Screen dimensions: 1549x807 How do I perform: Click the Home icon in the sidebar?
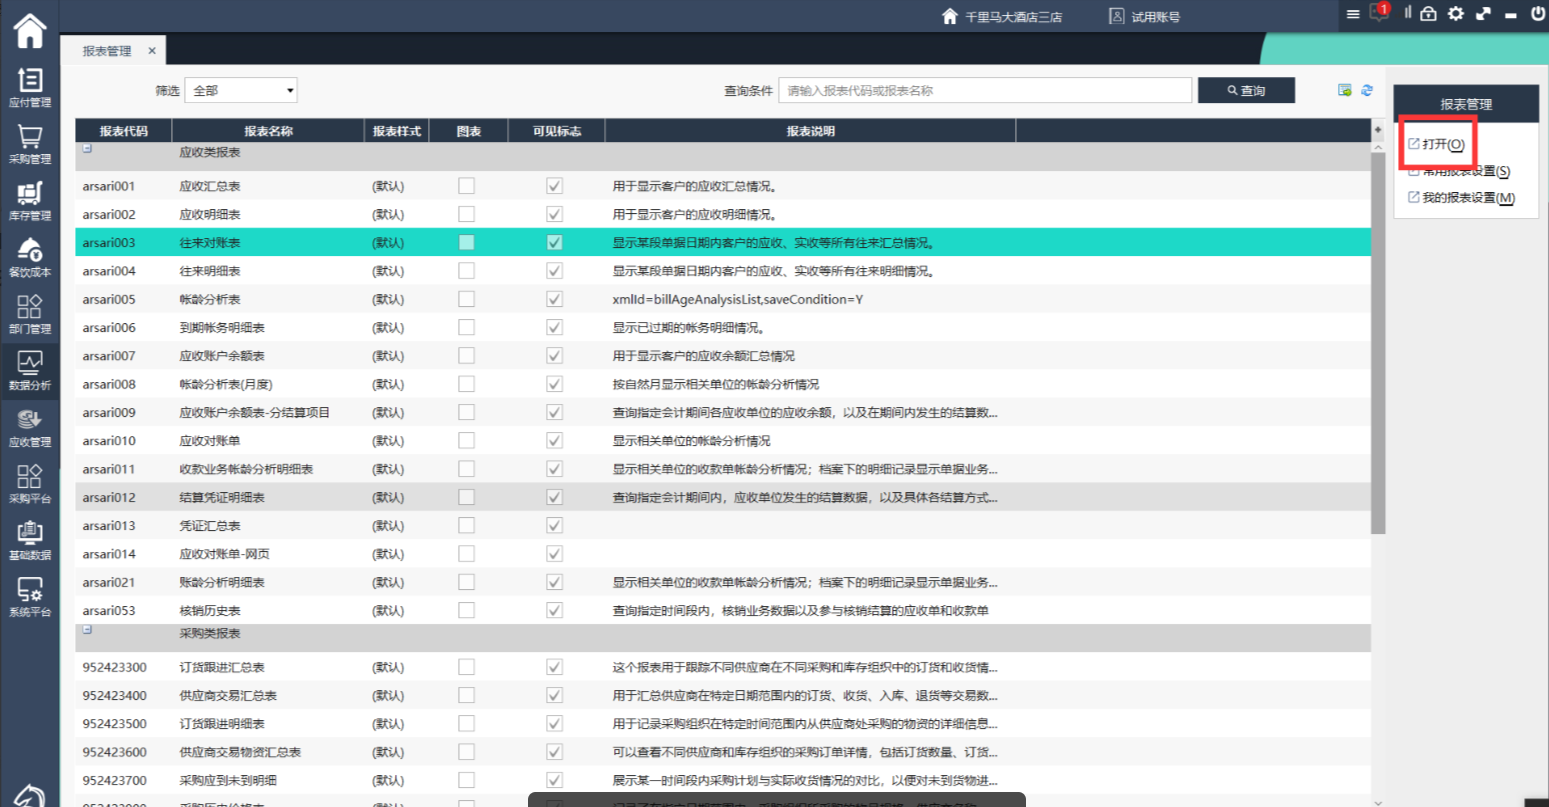click(29, 31)
